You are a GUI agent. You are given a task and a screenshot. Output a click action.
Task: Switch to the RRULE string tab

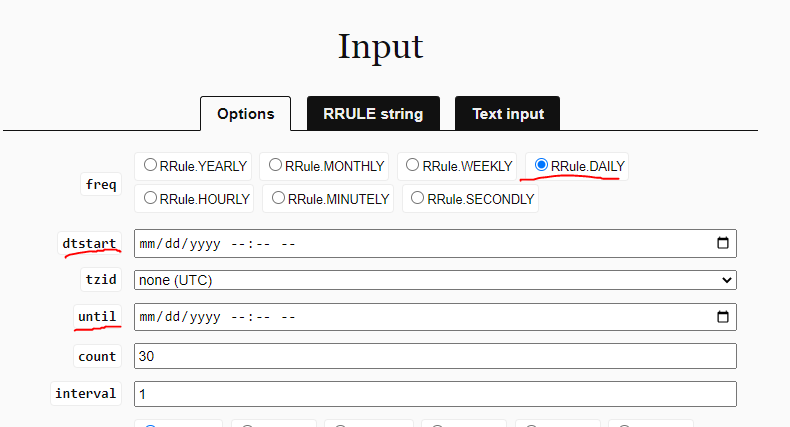[373, 114]
